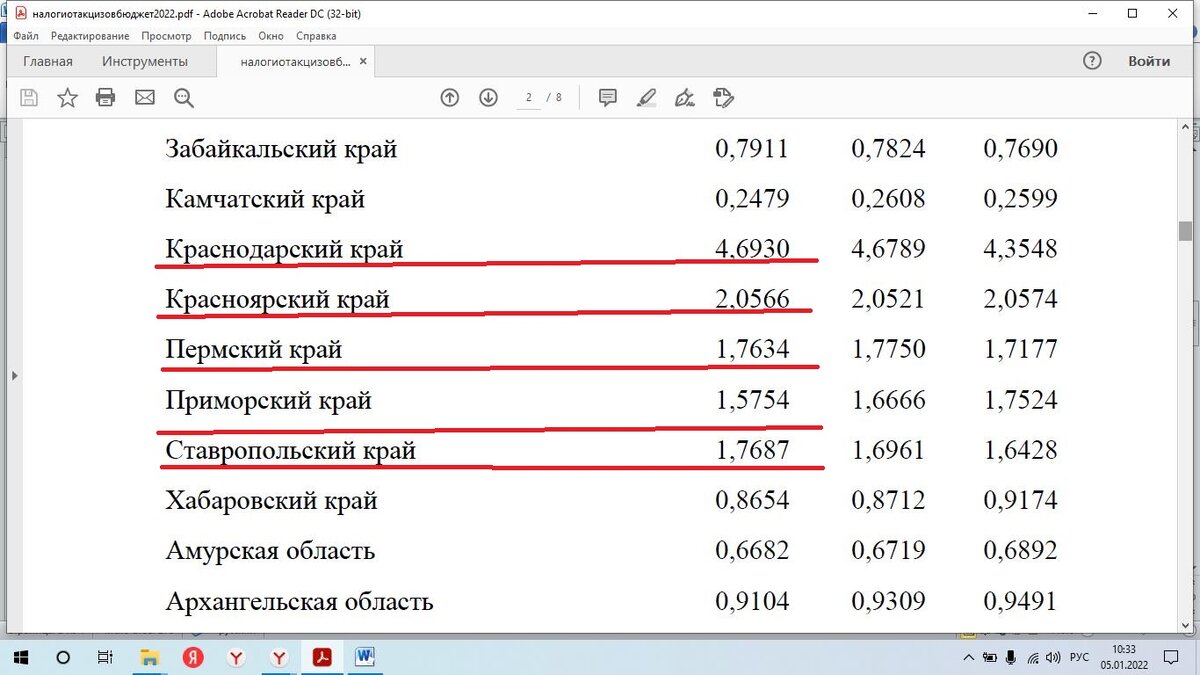Screen dimensions: 1200x675
Task: Open the Окно menu
Action: [x=270, y=36]
